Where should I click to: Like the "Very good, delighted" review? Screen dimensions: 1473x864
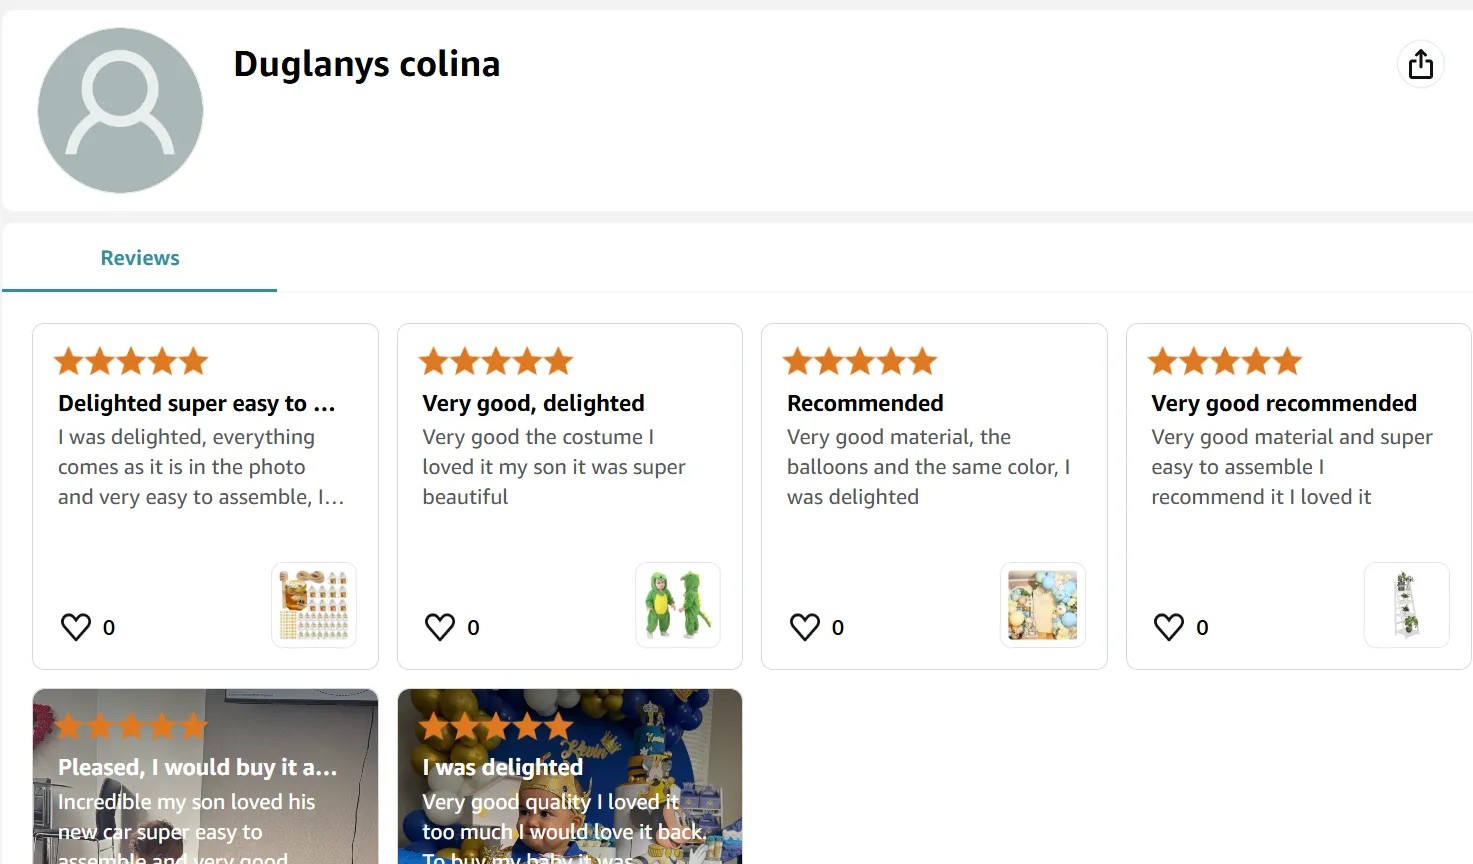[x=440, y=627]
